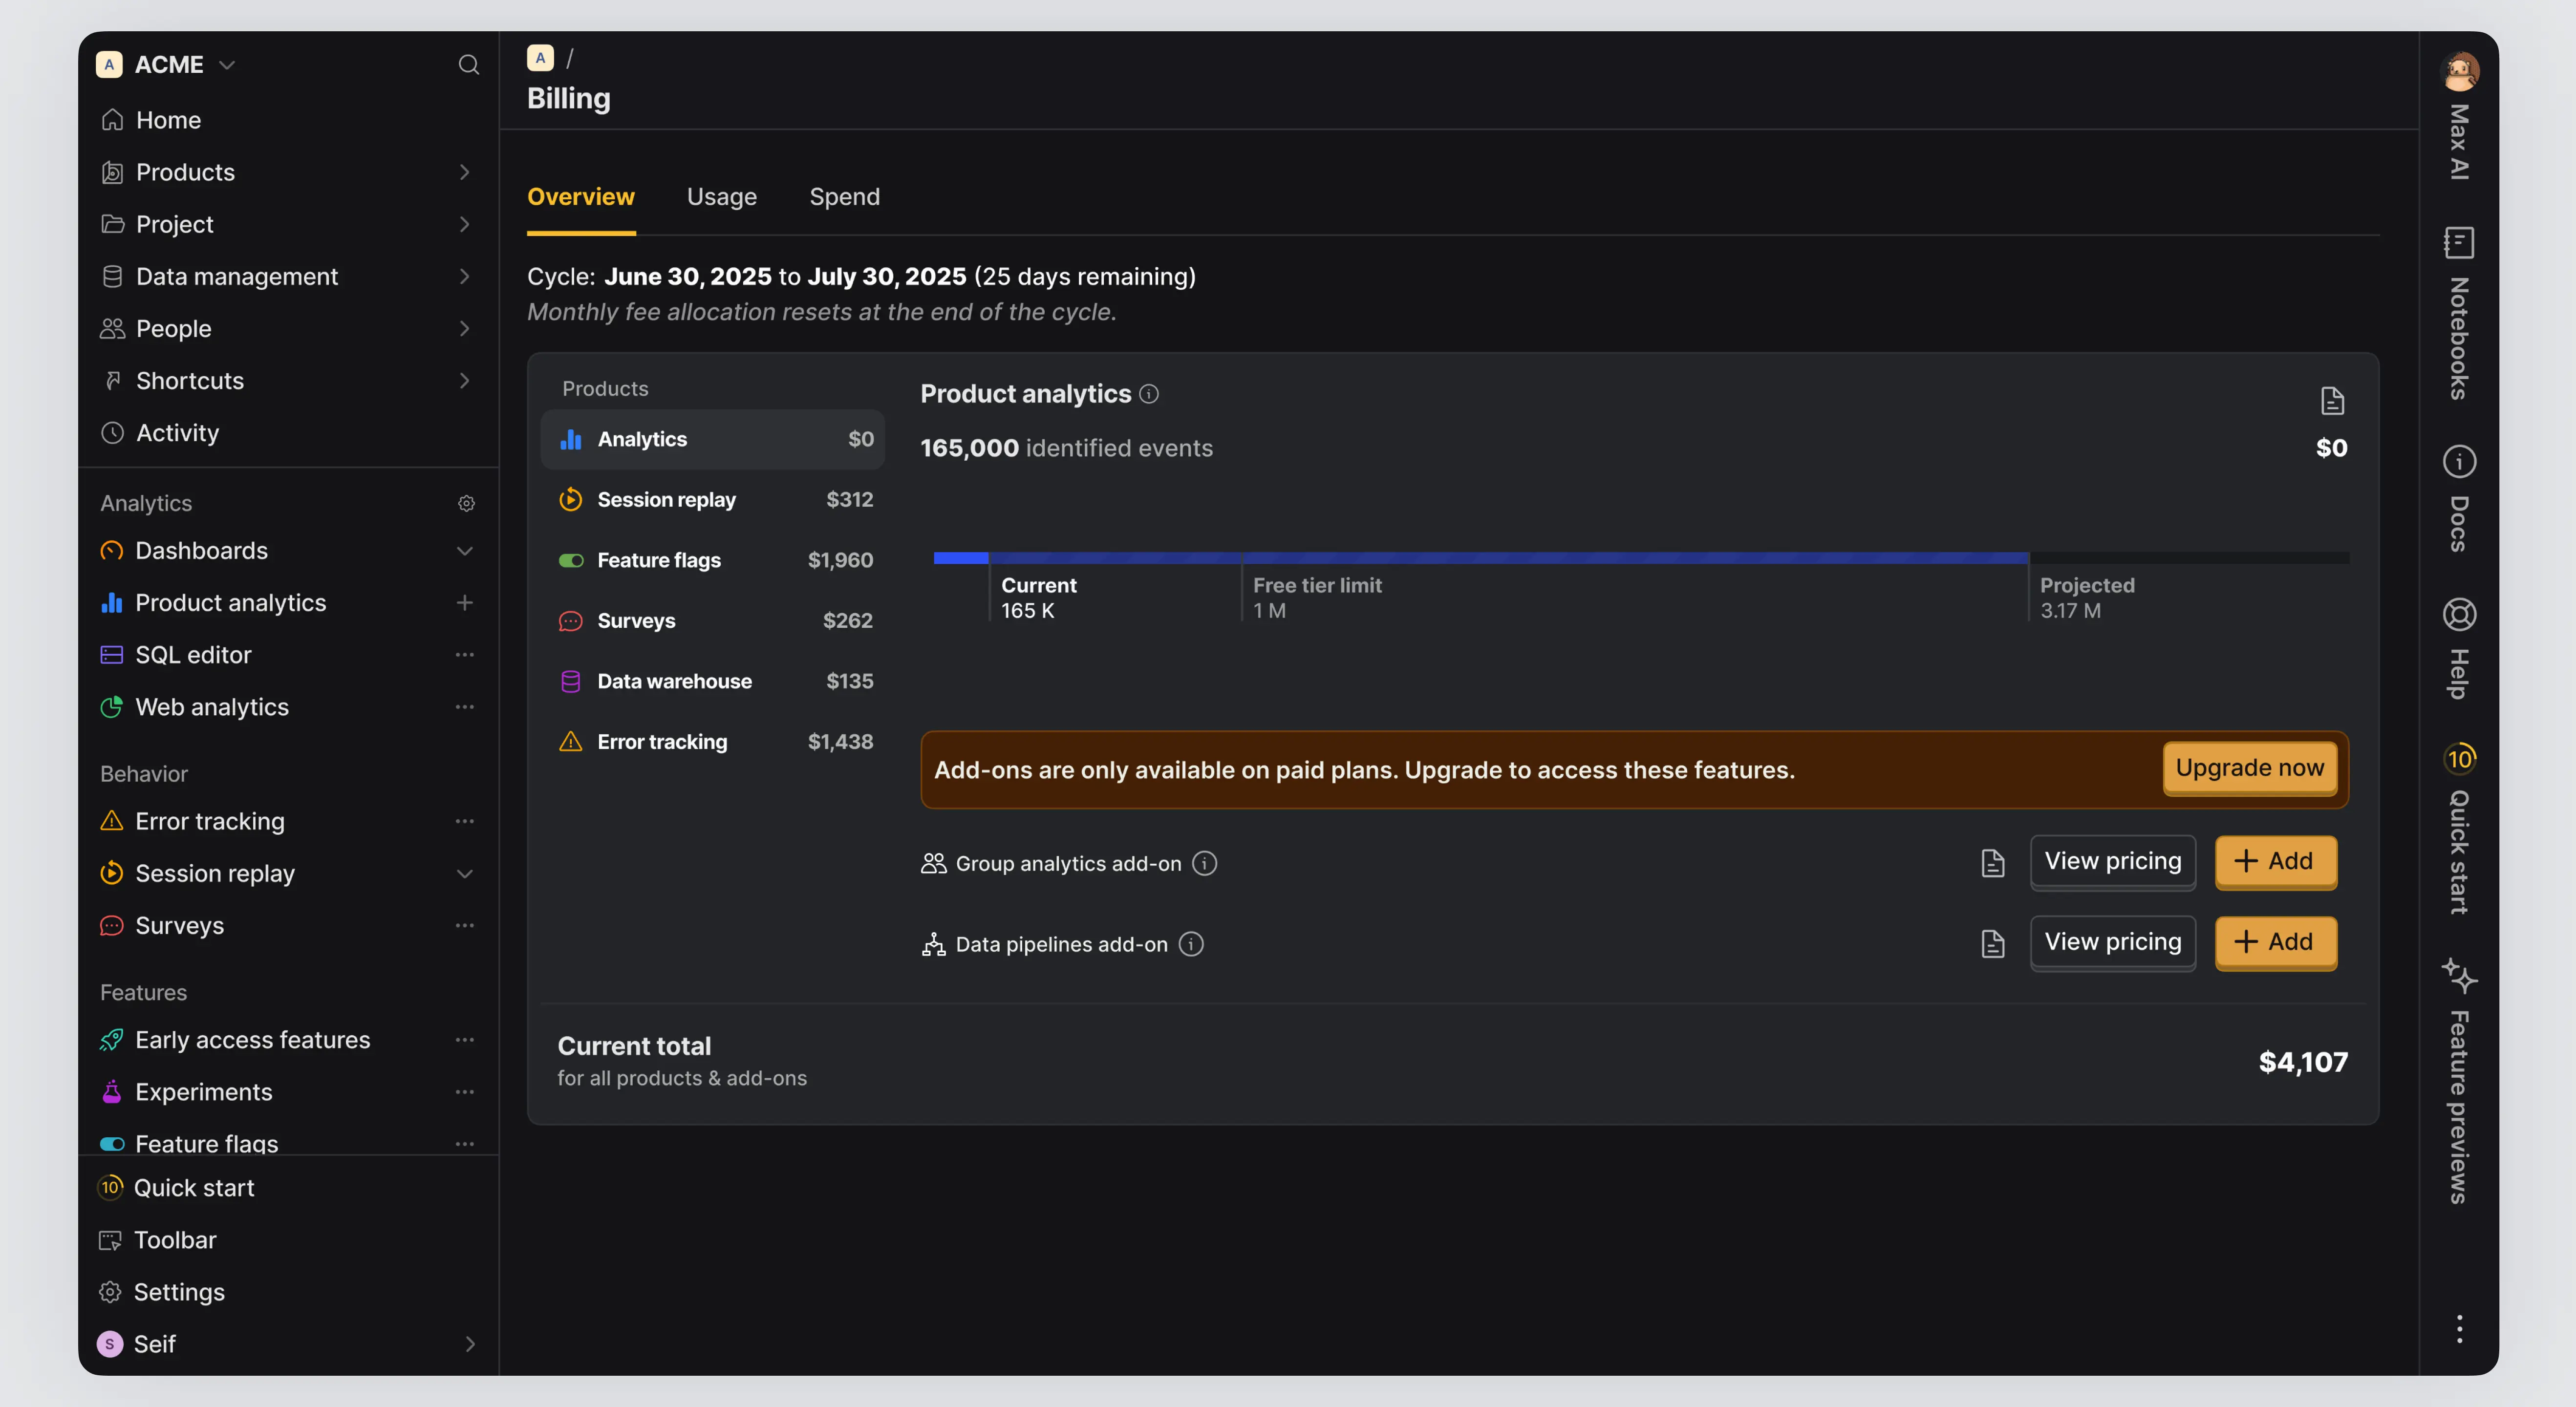Switch to the Spend tab
The width and height of the screenshot is (2576, 1407).
click(x=844, y=197)
